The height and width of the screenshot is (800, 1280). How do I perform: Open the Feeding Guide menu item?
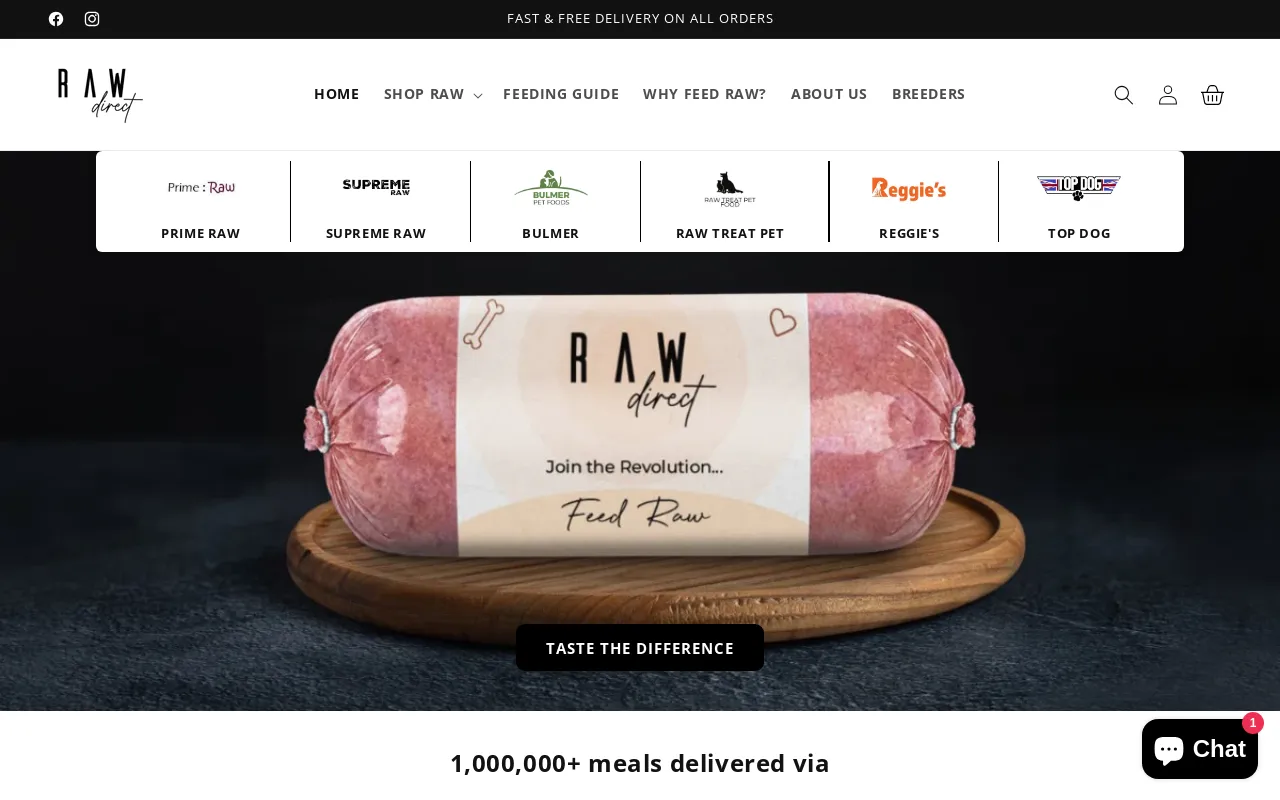(x=561, y=94)
